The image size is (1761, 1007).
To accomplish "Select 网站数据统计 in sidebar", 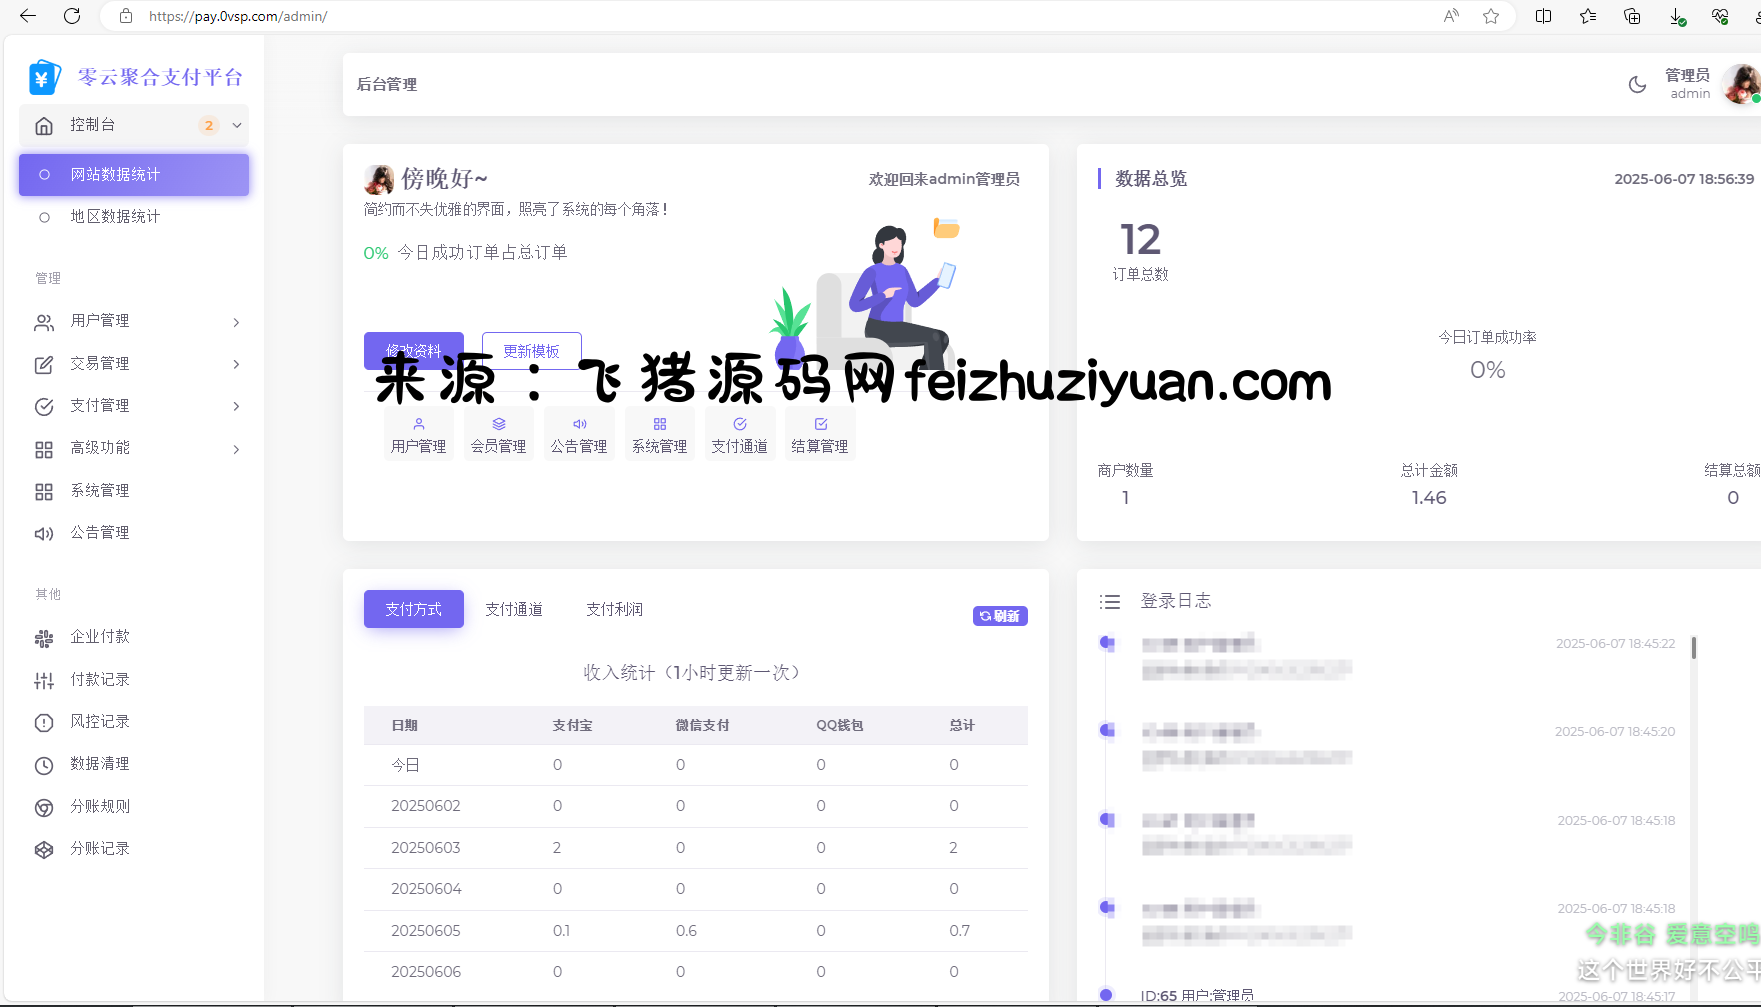I will 134,175.
